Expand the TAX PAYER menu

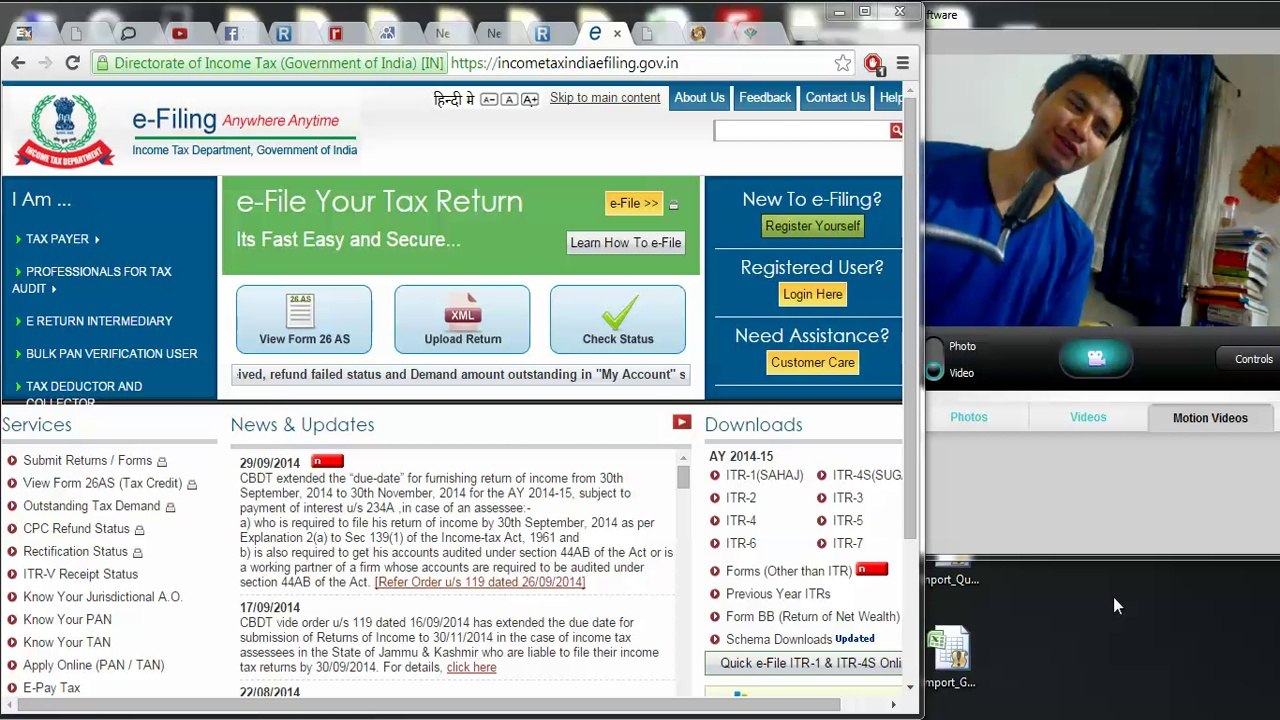[x=57, y=239]
